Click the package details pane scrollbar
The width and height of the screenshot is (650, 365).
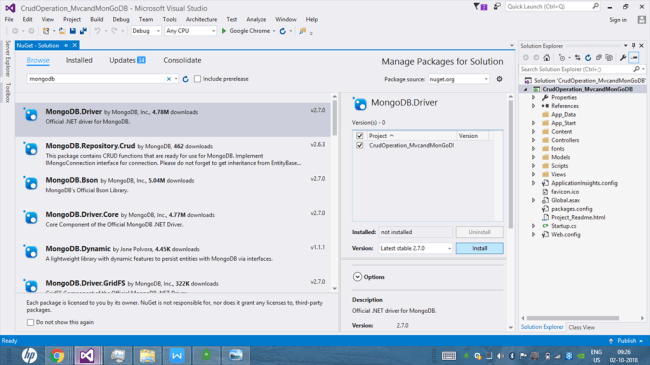click(510, 164)
